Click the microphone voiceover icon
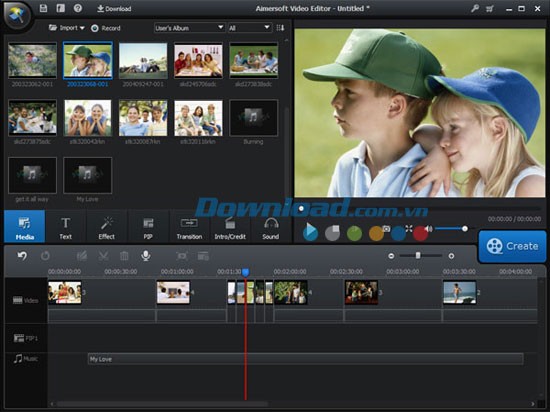The image size is (550, 412). [146, 256]
